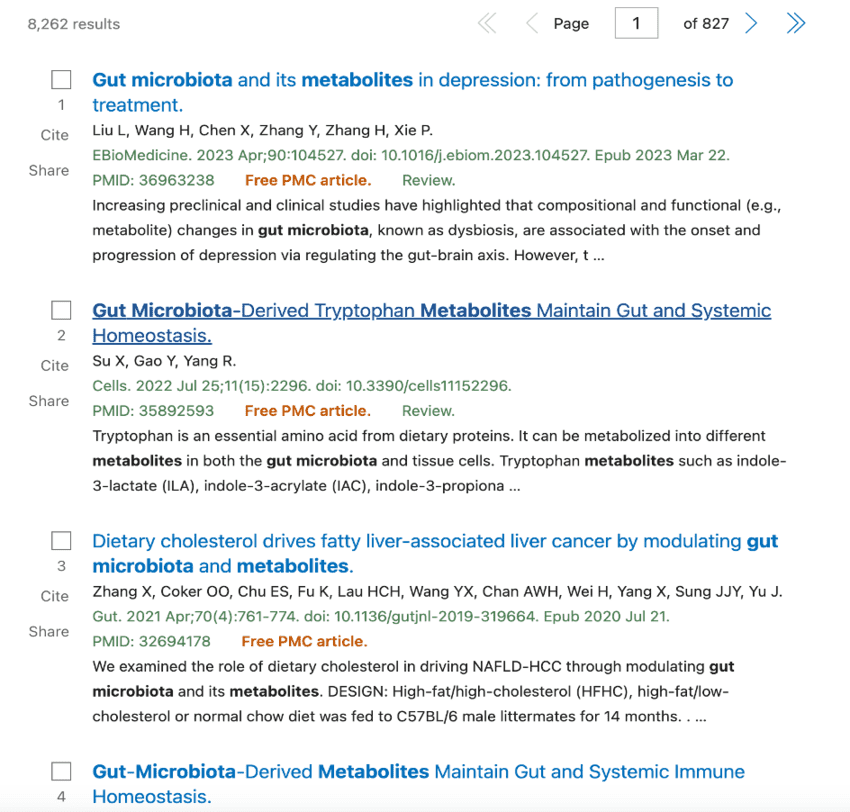This screenshot has height=812, width=850.
Task: Share the dietary cholesterol article
Action: coord(49,631)
